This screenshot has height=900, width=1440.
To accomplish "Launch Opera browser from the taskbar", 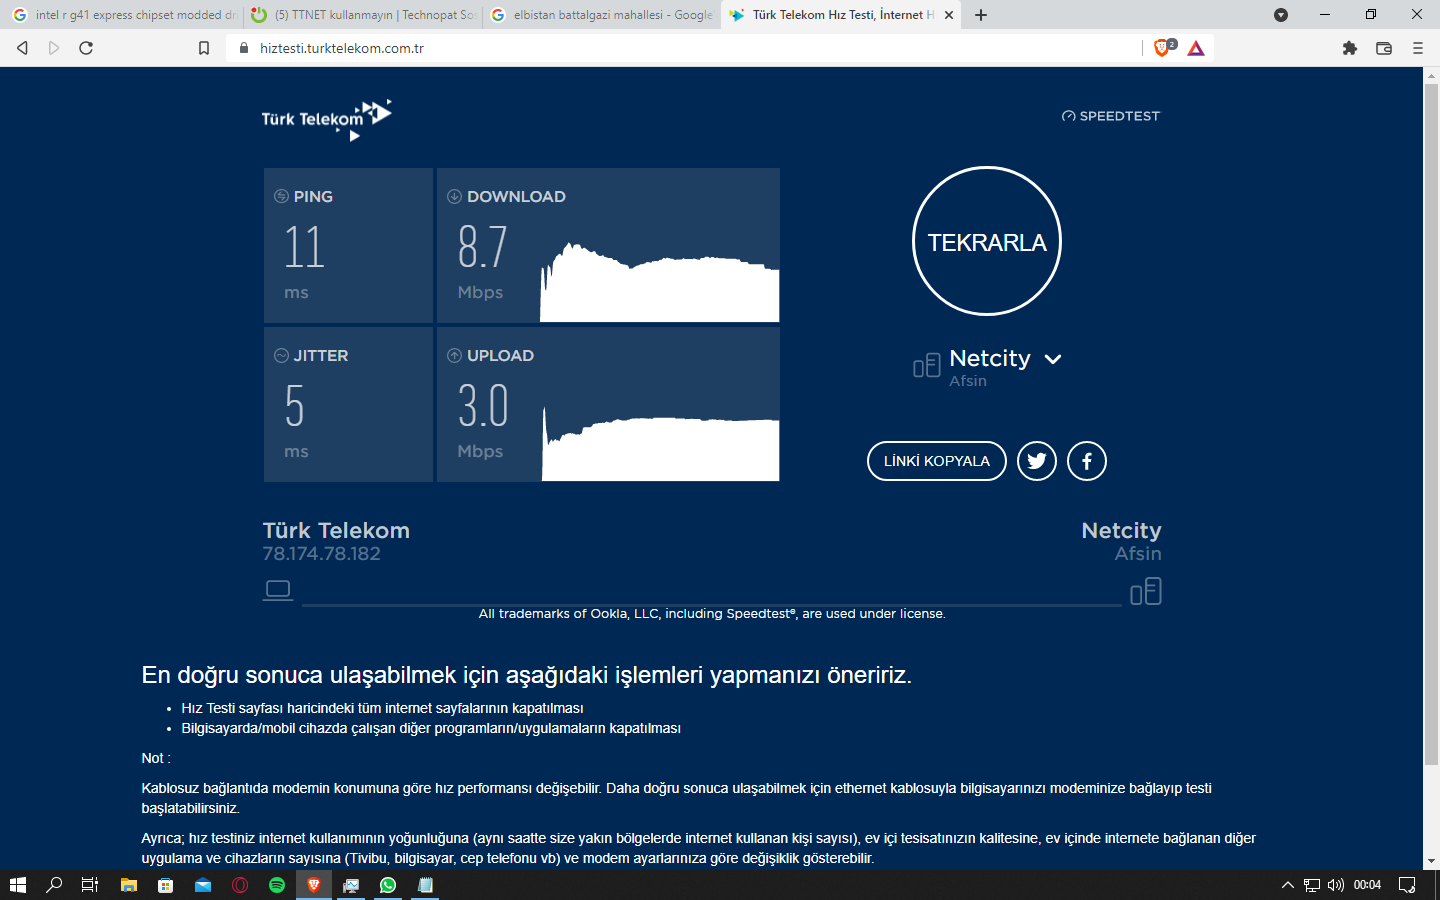I will click(x=240, y=885).
